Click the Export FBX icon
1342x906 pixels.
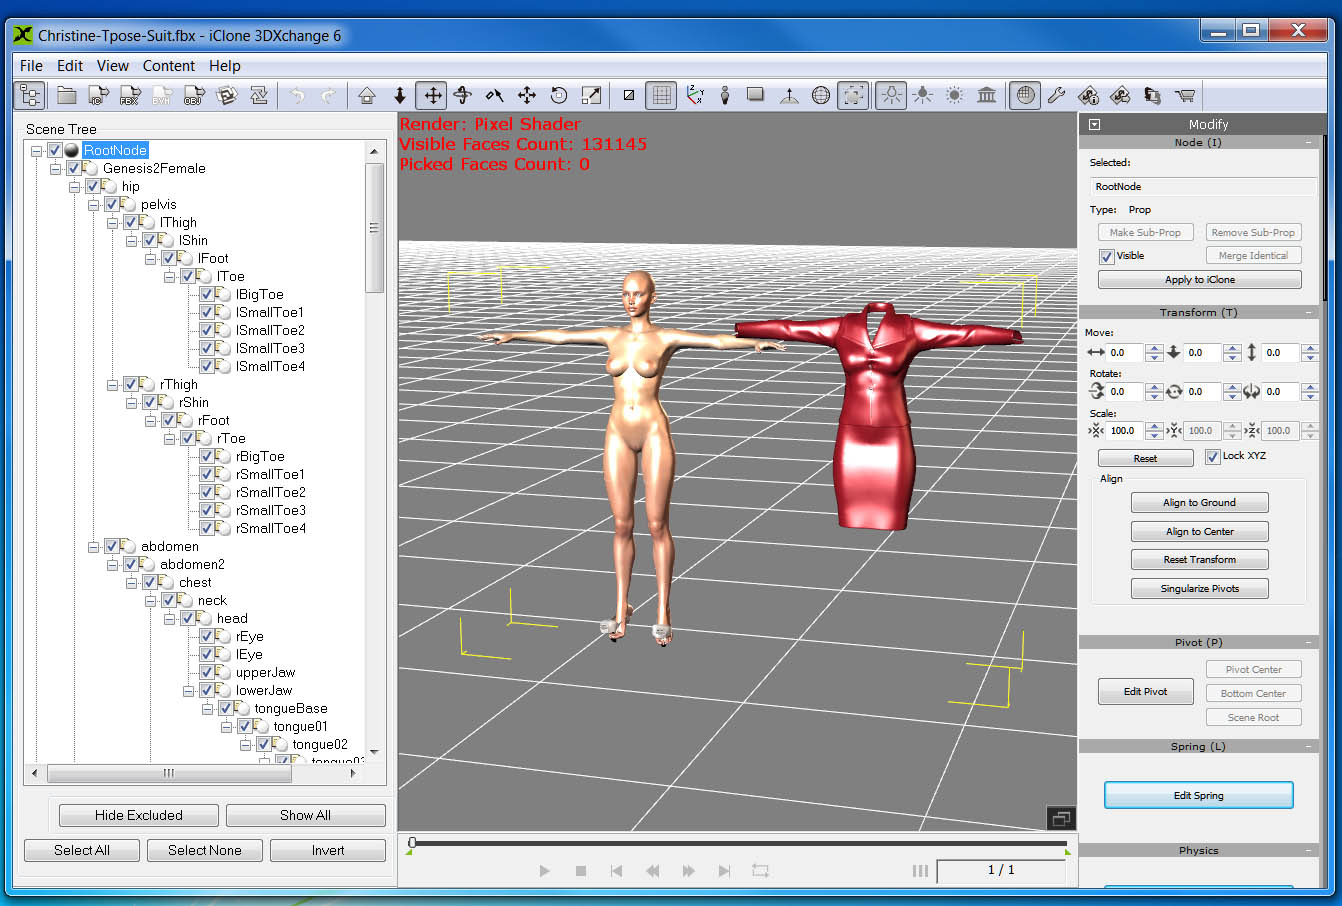130,96
